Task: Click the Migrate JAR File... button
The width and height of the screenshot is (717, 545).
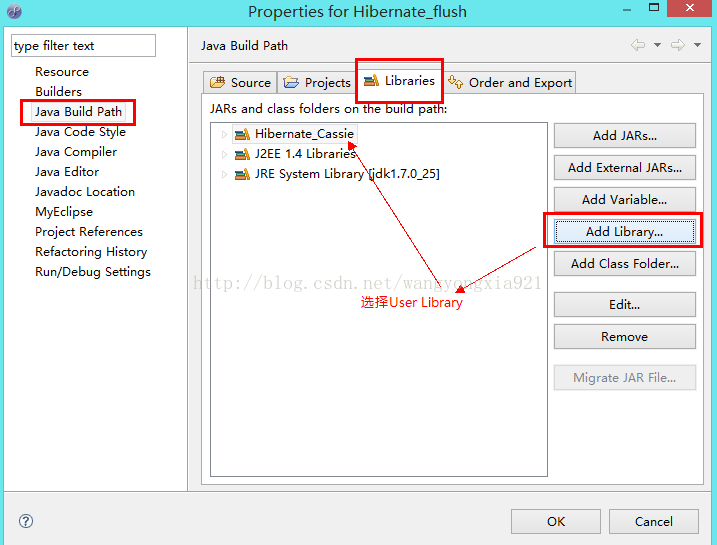Action: click(x=625, y=378)
